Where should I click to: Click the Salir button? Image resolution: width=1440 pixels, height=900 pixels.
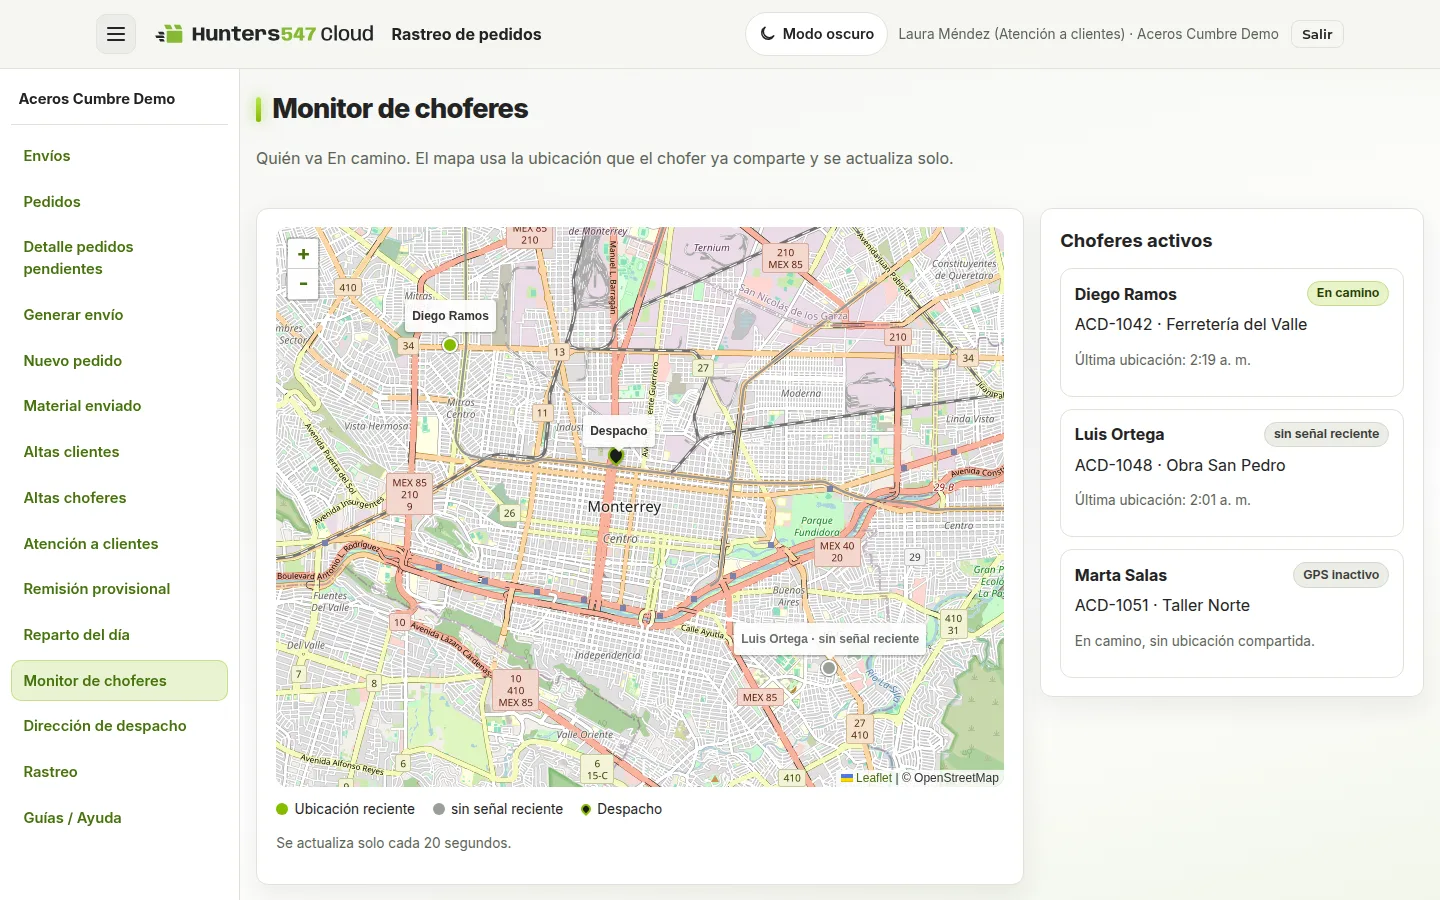coord(1317,34)
